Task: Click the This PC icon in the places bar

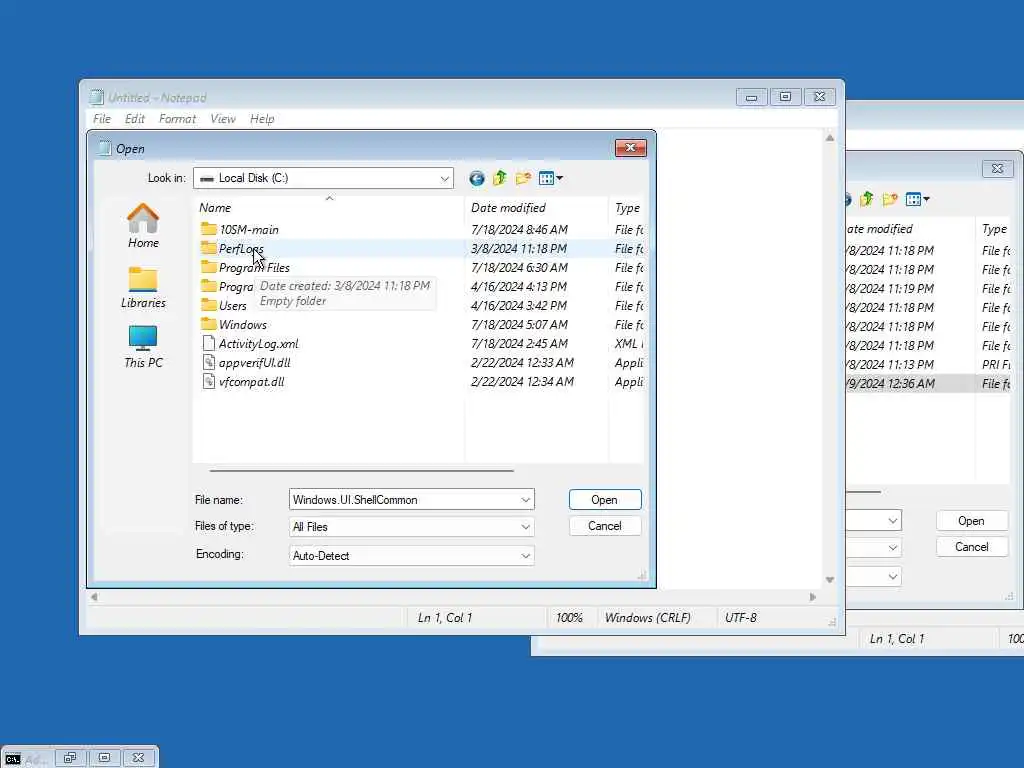Action: [x=143, y=347]
